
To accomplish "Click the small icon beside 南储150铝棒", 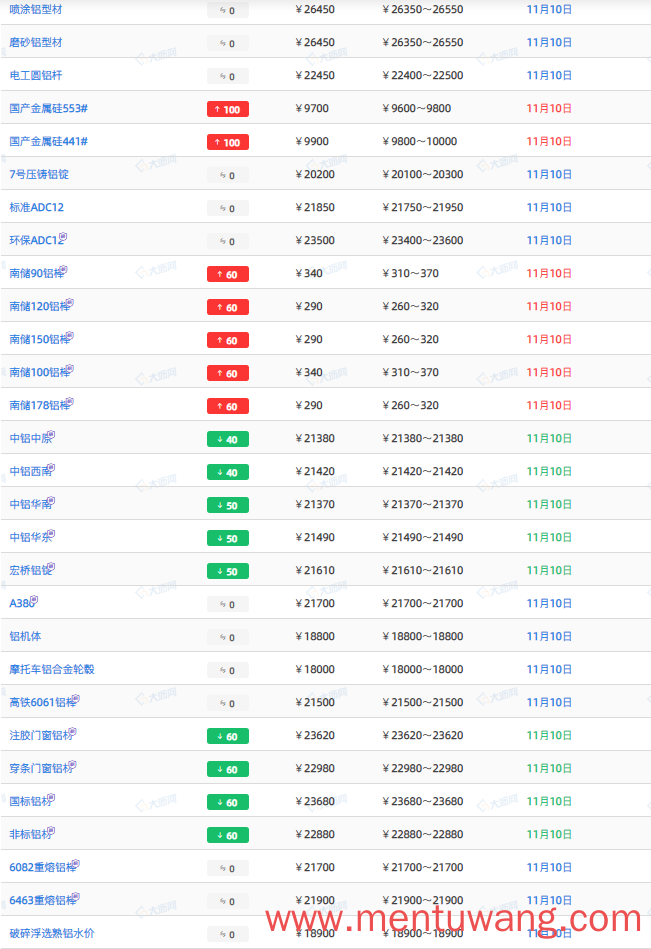I will tap(70, 335).
